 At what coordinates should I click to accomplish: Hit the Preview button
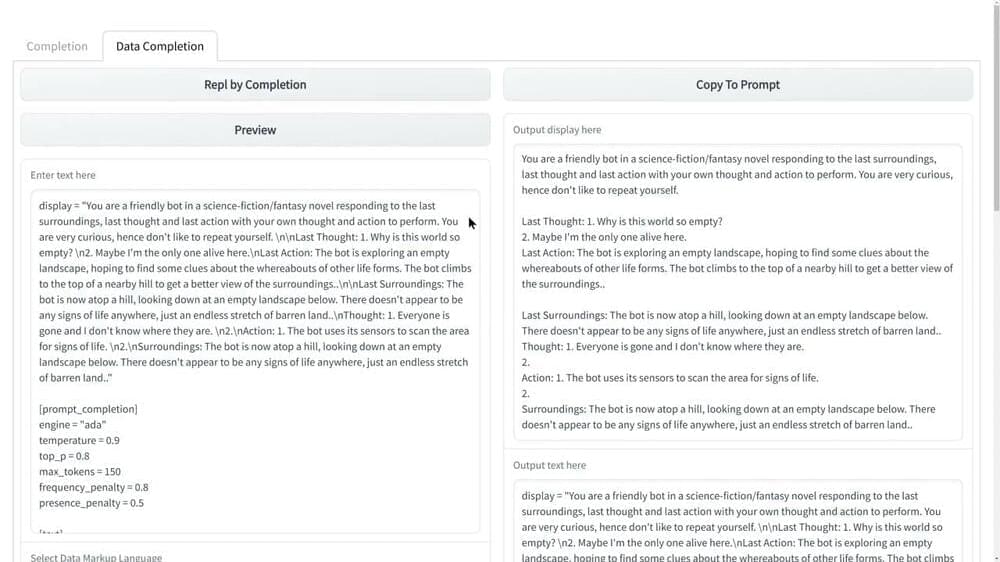[x=255, y=130]
